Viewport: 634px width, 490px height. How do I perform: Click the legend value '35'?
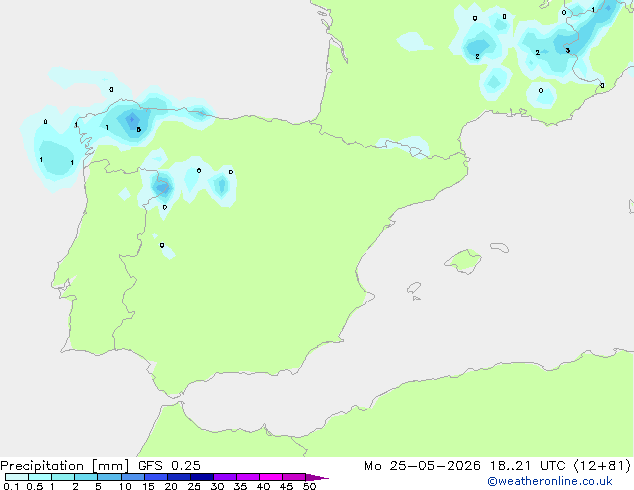click(x=240, y=486)
